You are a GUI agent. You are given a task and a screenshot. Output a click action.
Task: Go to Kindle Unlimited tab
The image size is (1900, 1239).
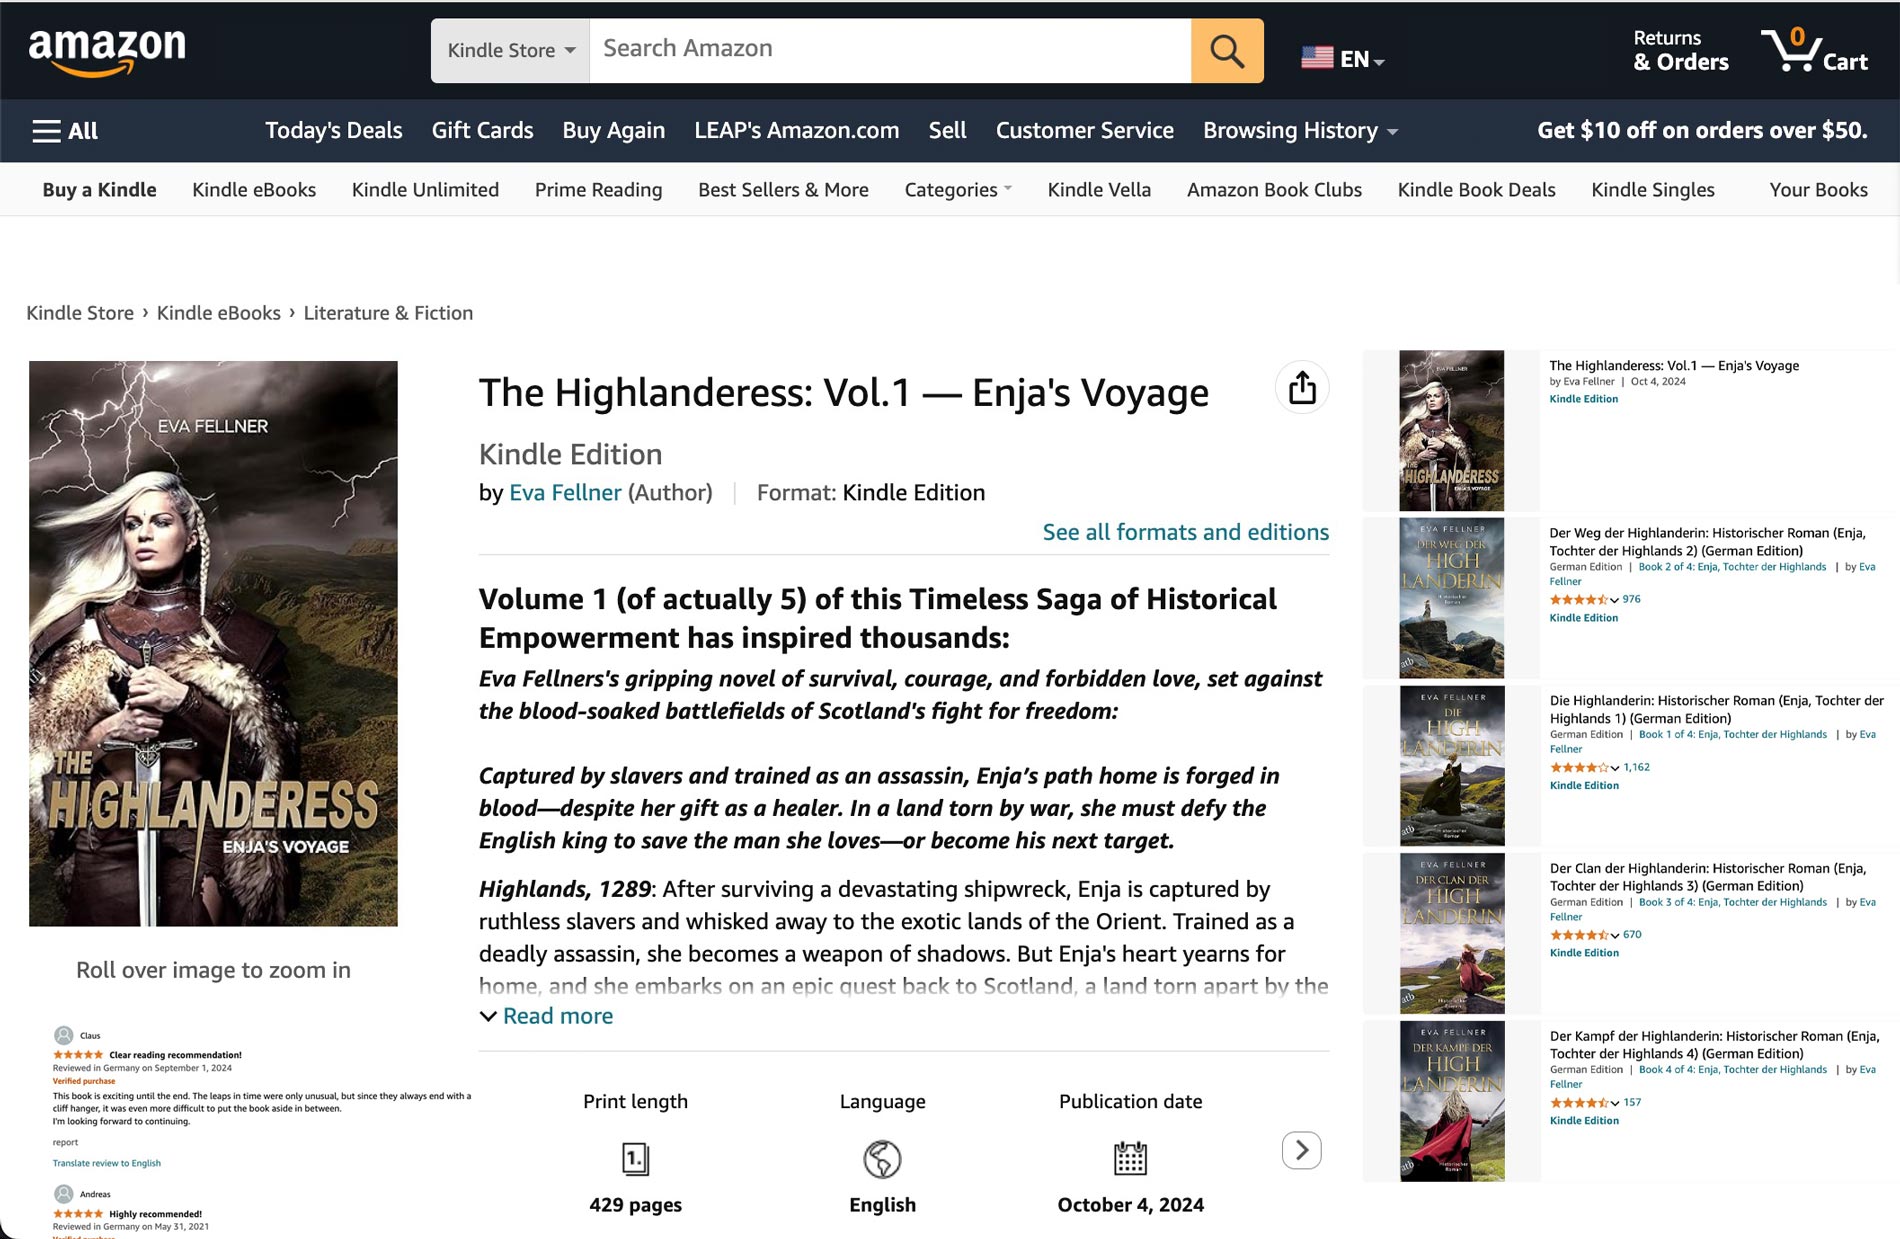(425, 190)
